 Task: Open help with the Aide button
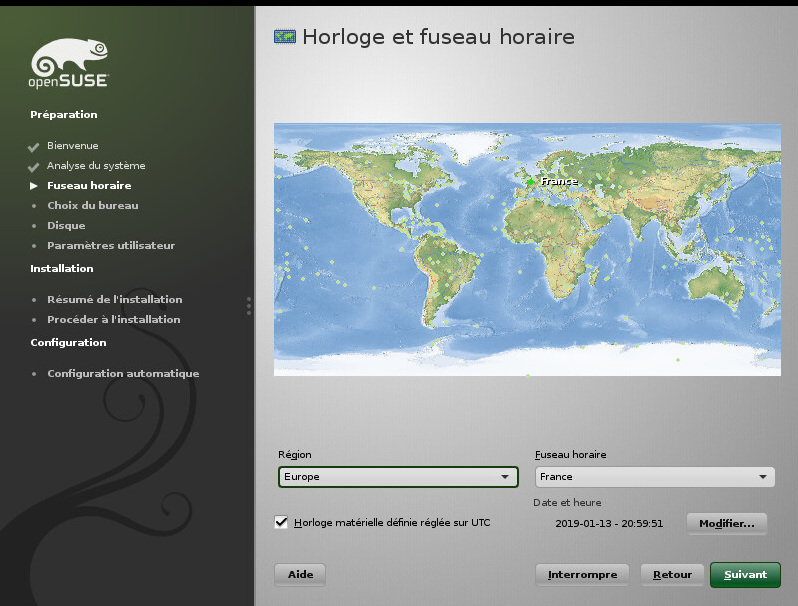tap(300, 575)
